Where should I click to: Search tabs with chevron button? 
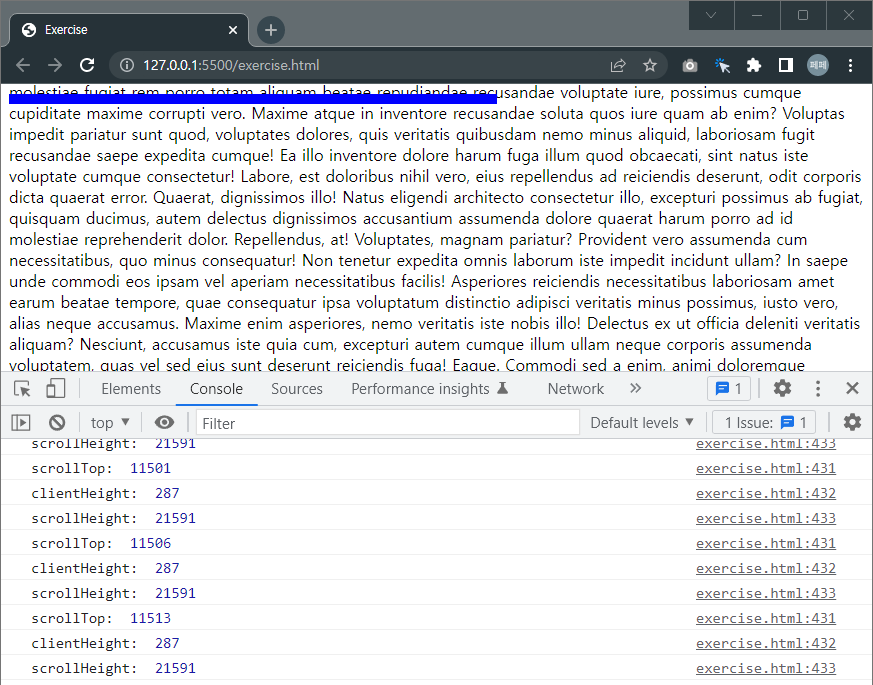pyautogui.click(x=711, y=15)
